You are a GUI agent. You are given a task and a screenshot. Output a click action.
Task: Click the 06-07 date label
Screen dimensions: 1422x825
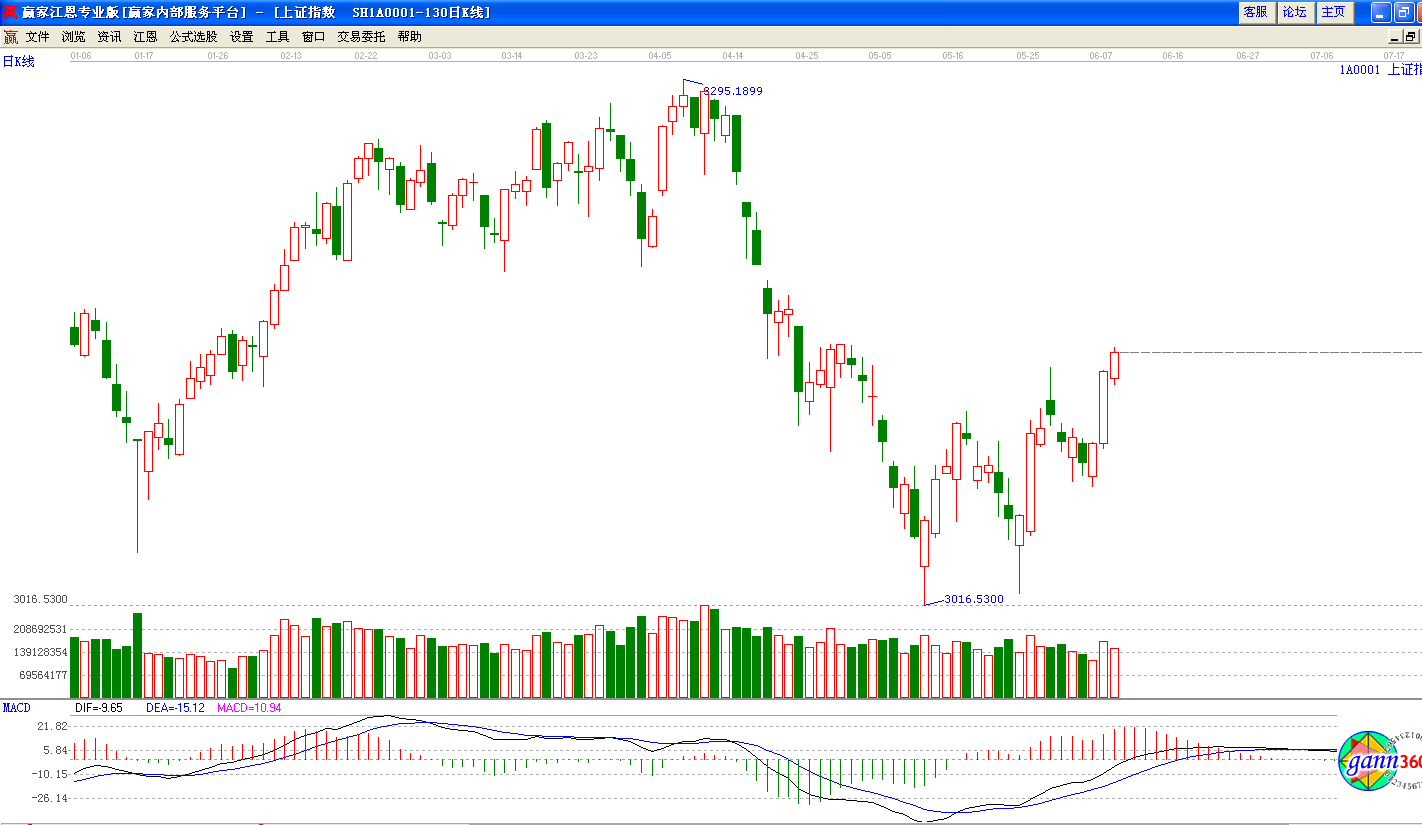click(x=1102, y=56)
